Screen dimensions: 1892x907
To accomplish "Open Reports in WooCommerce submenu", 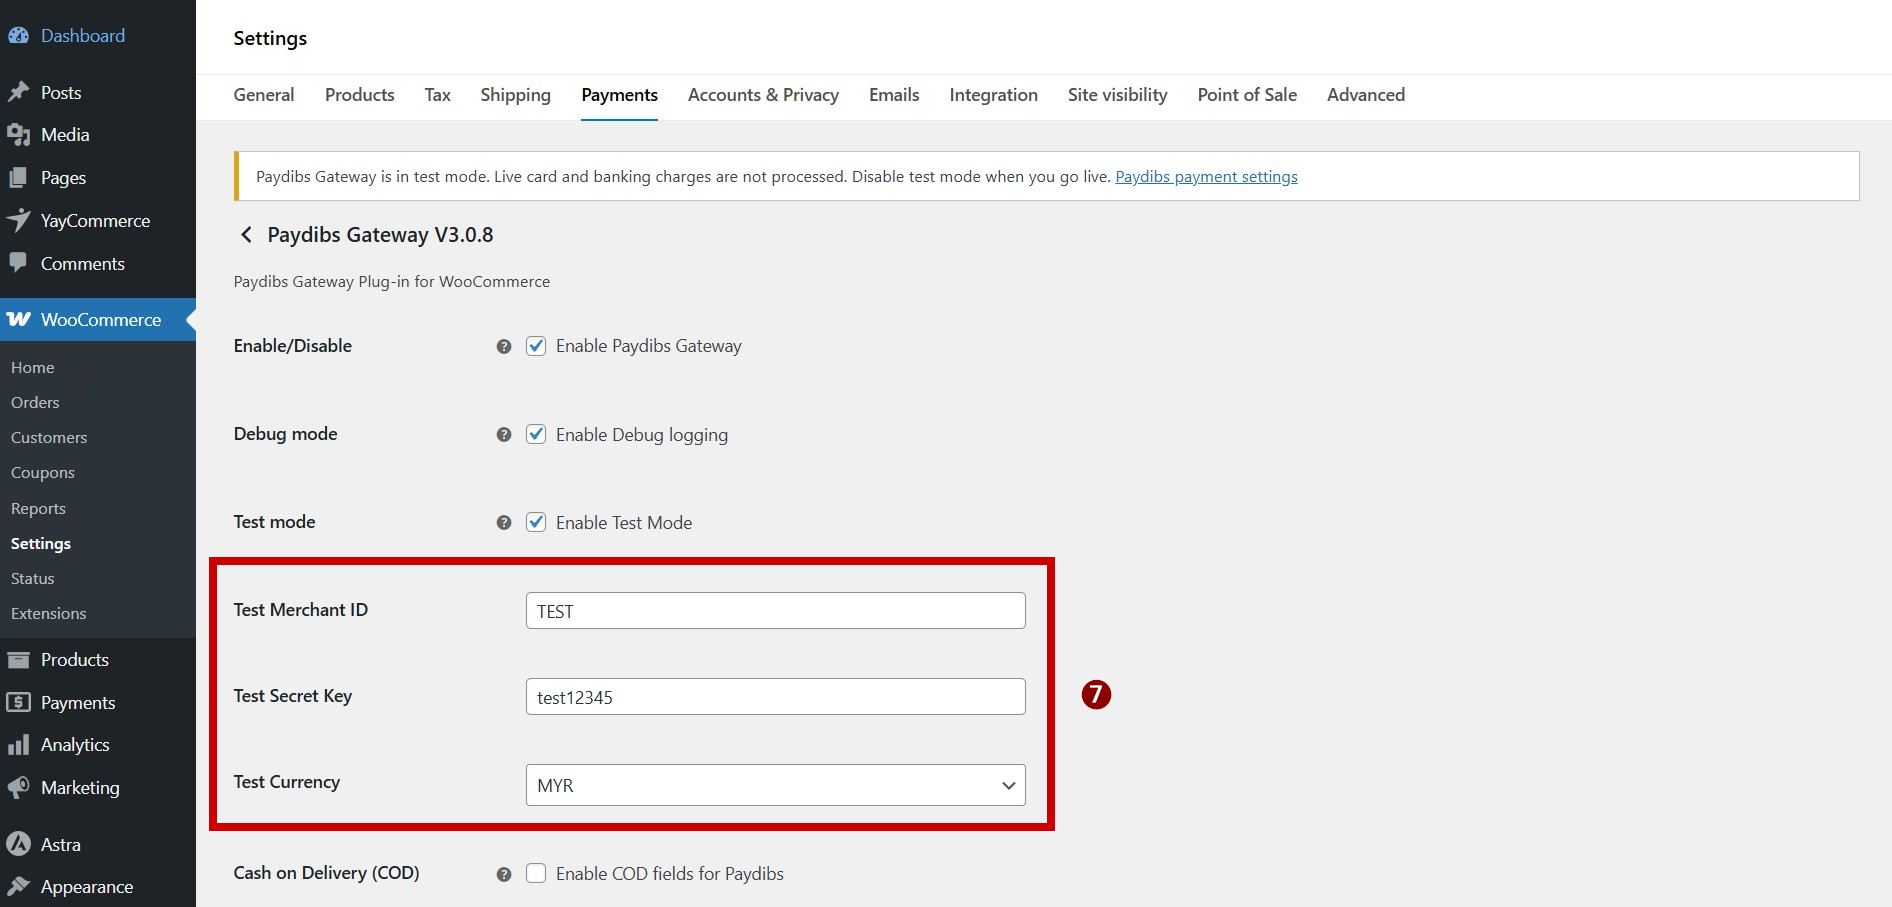I will pos(38,509).
